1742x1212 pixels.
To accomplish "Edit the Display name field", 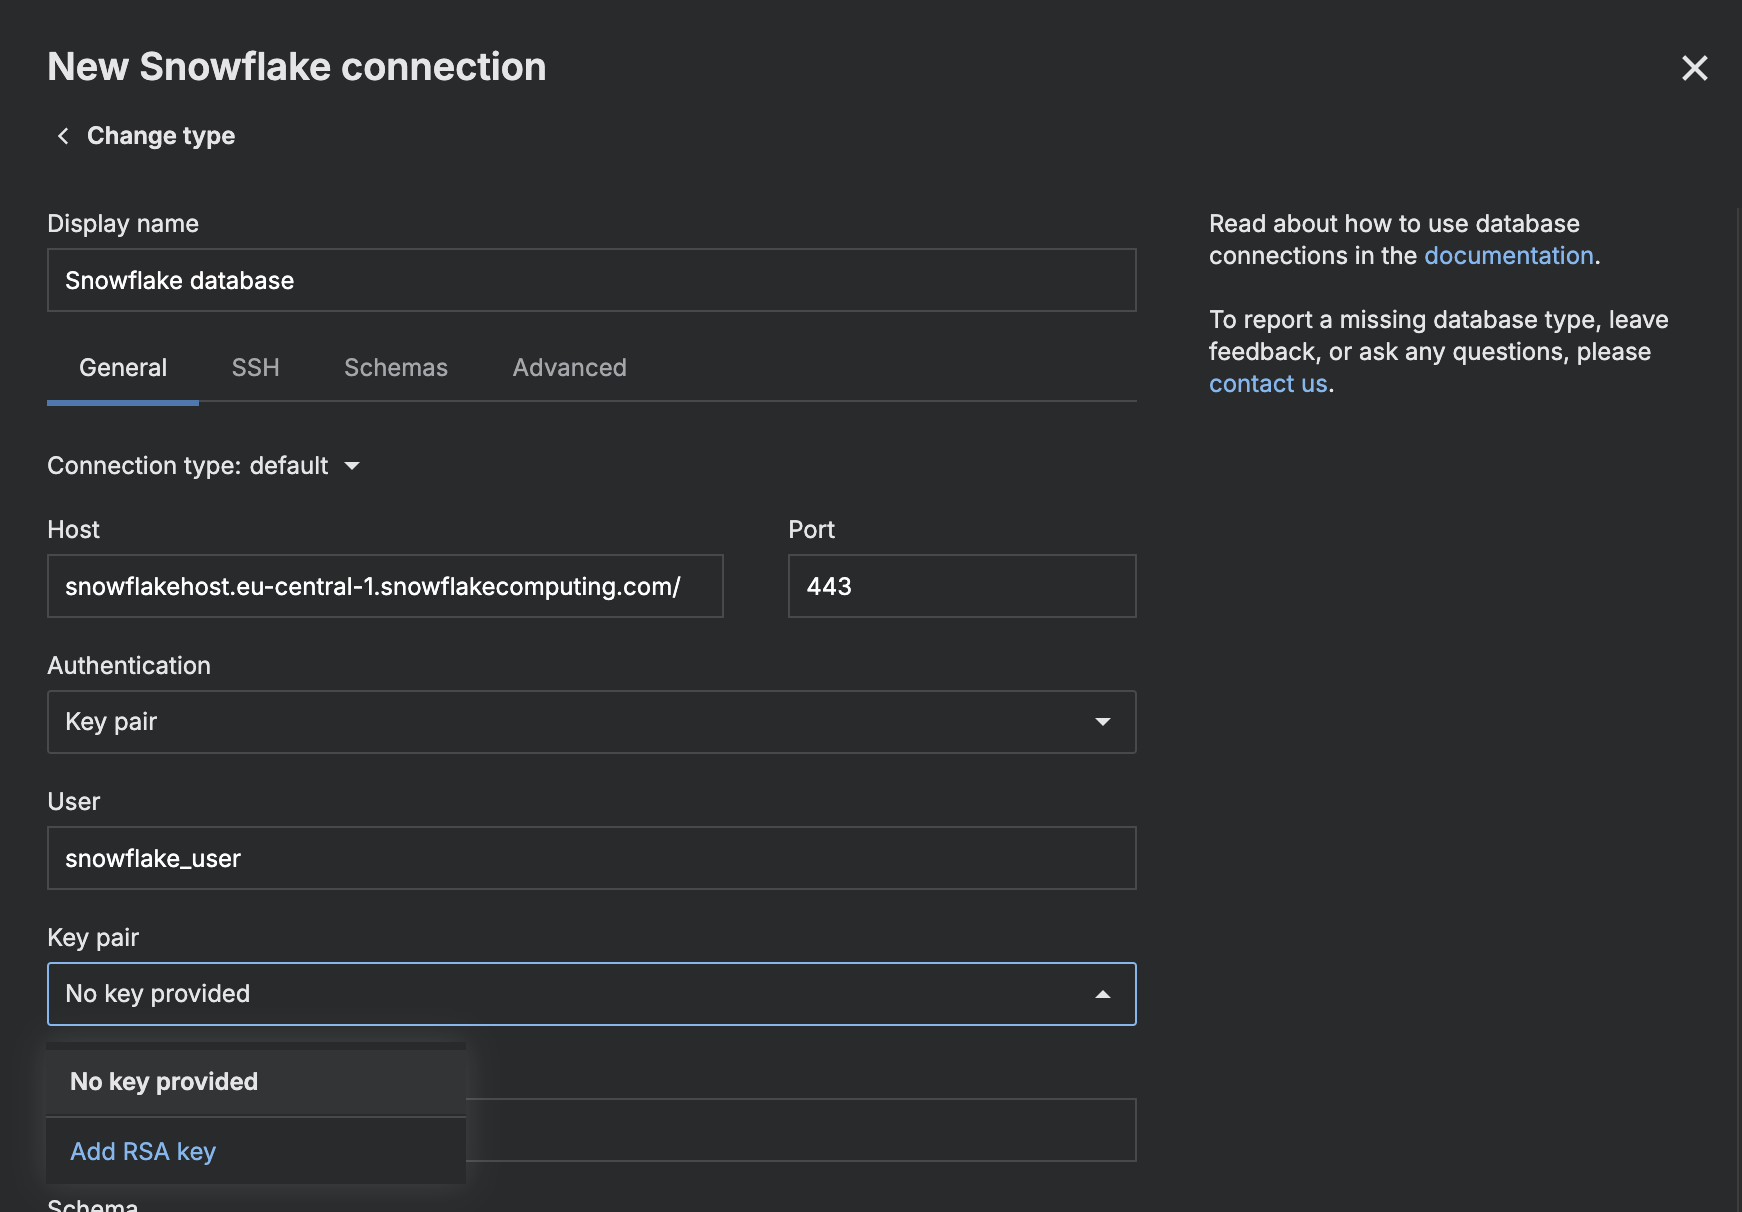I will tap(591, 280).
